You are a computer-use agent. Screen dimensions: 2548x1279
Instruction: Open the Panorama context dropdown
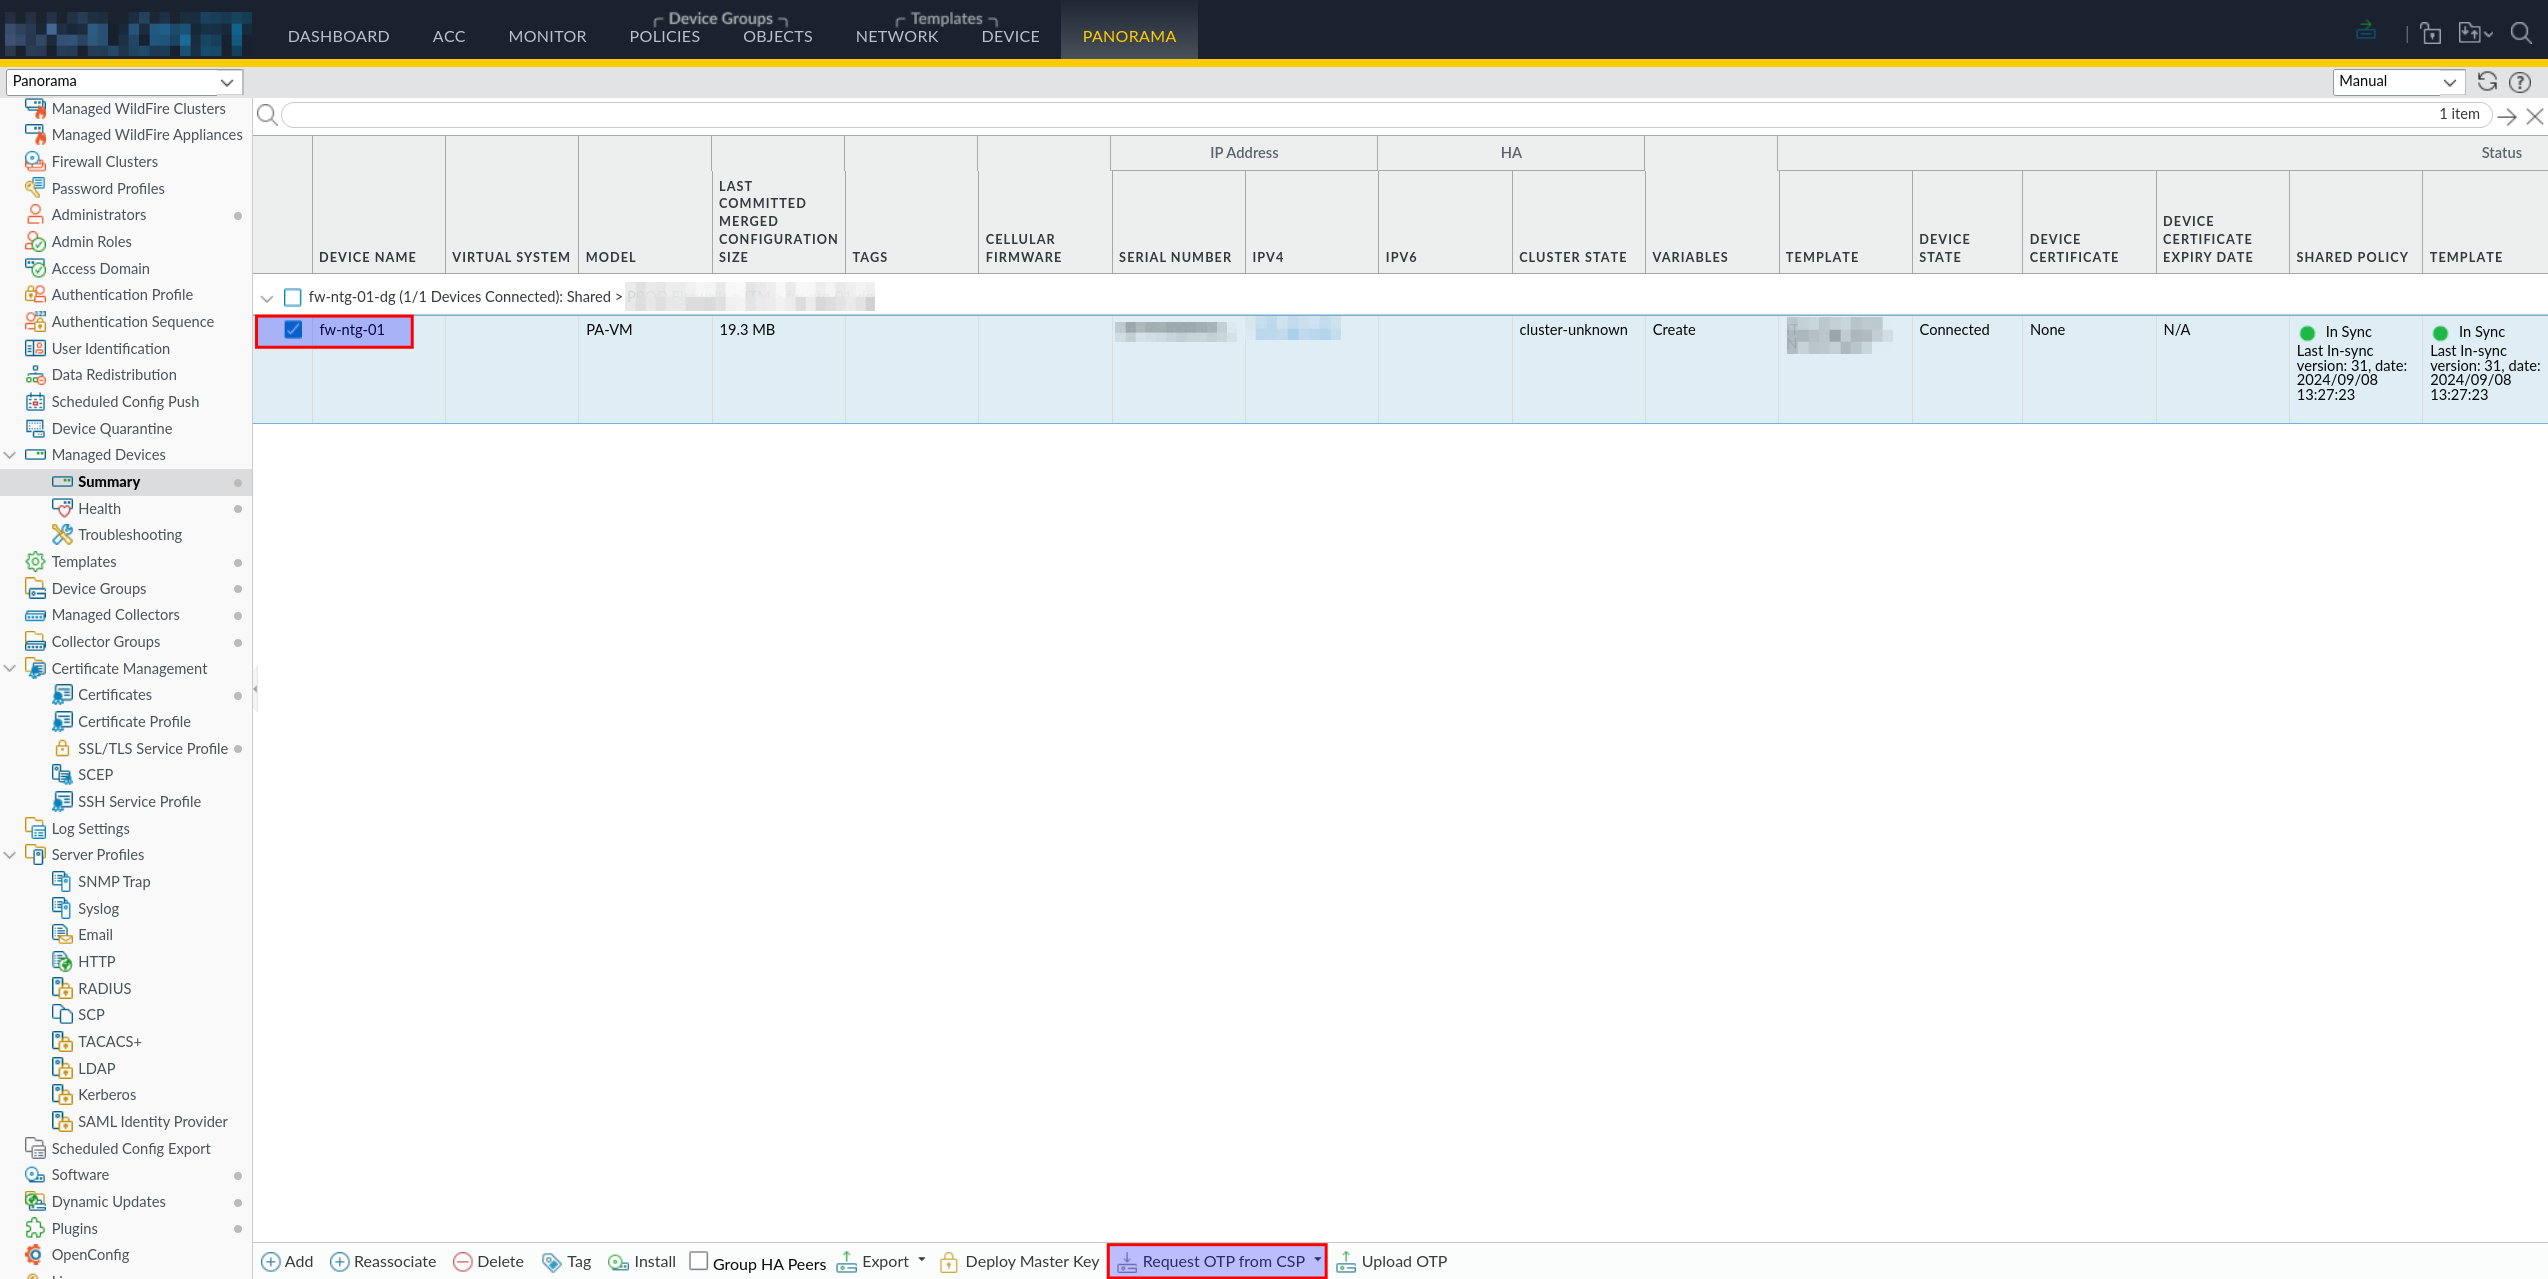point(124,81)
